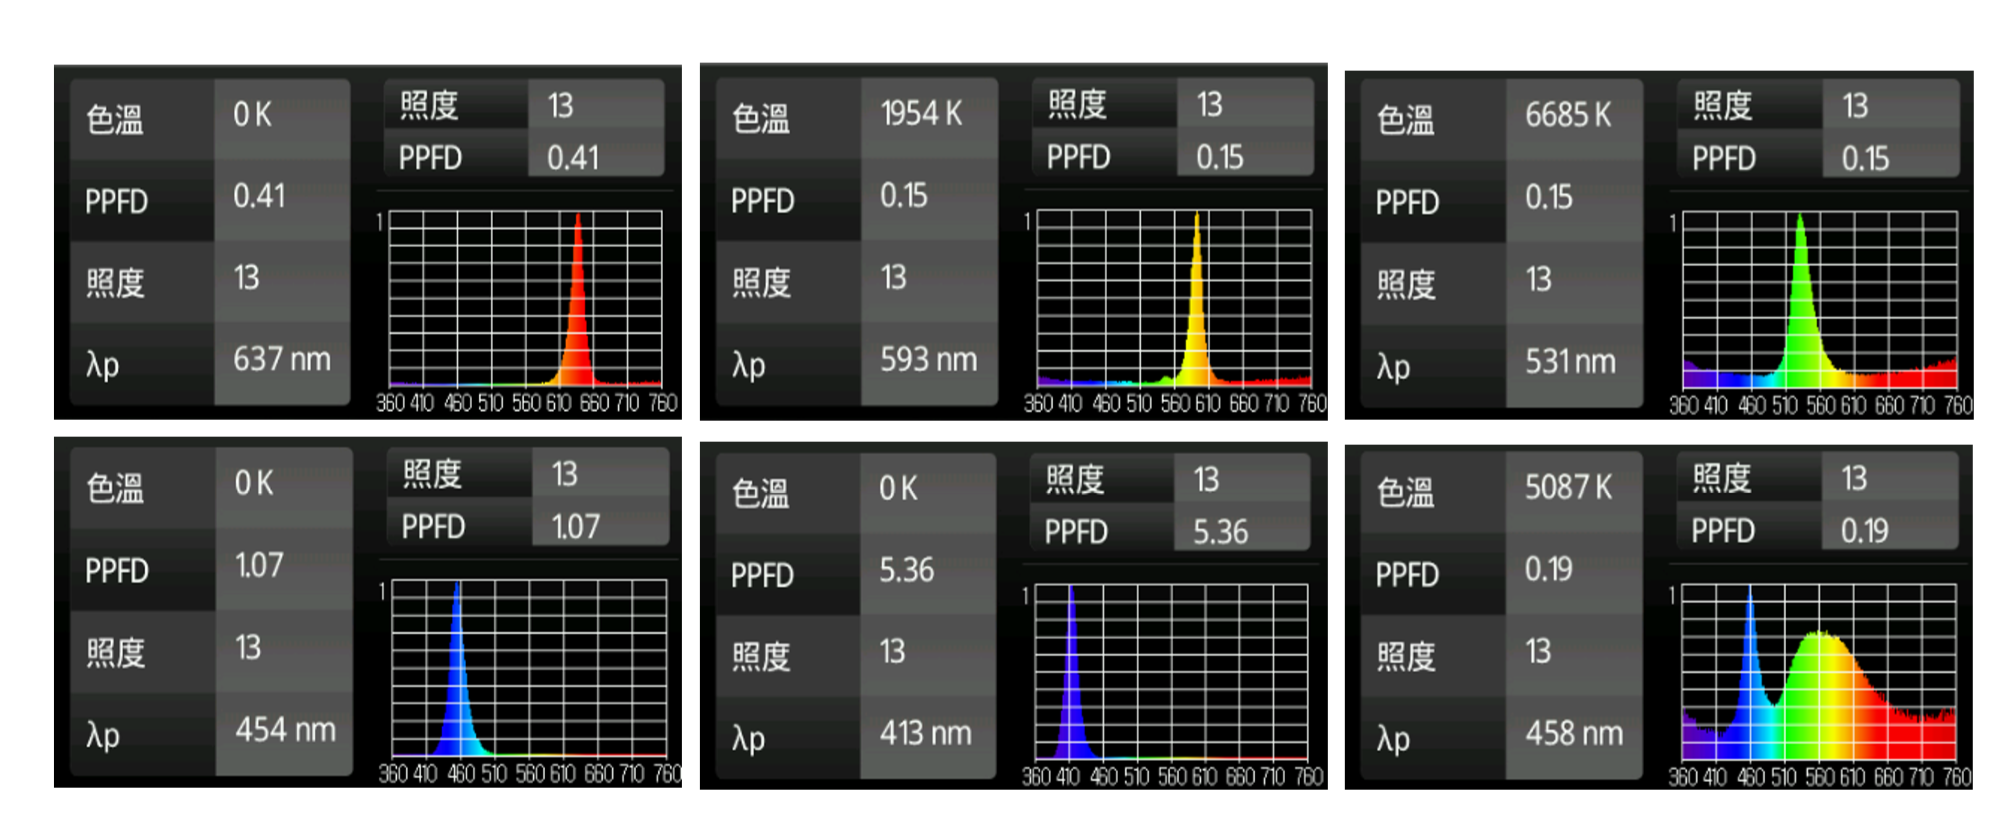This screenshot has height=820, width=2016.
Task: Click the 413 nm peak wavelength value
Action: [x=925, y=733]
